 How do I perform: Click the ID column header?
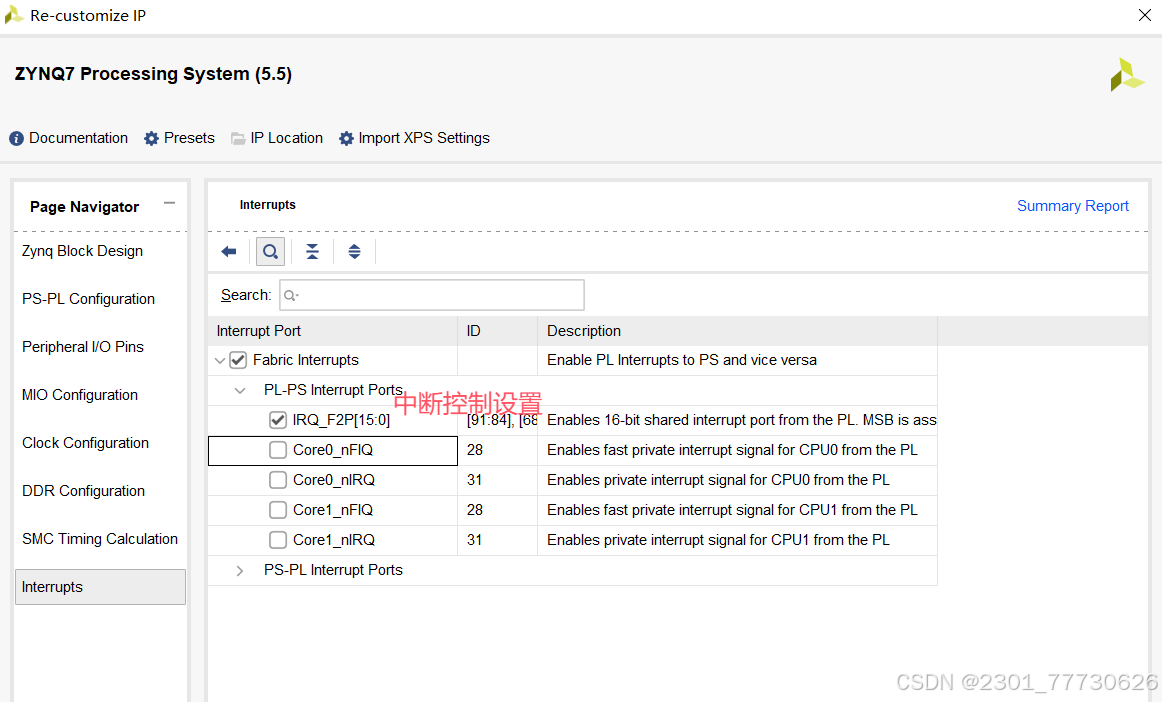pos(497,331)
